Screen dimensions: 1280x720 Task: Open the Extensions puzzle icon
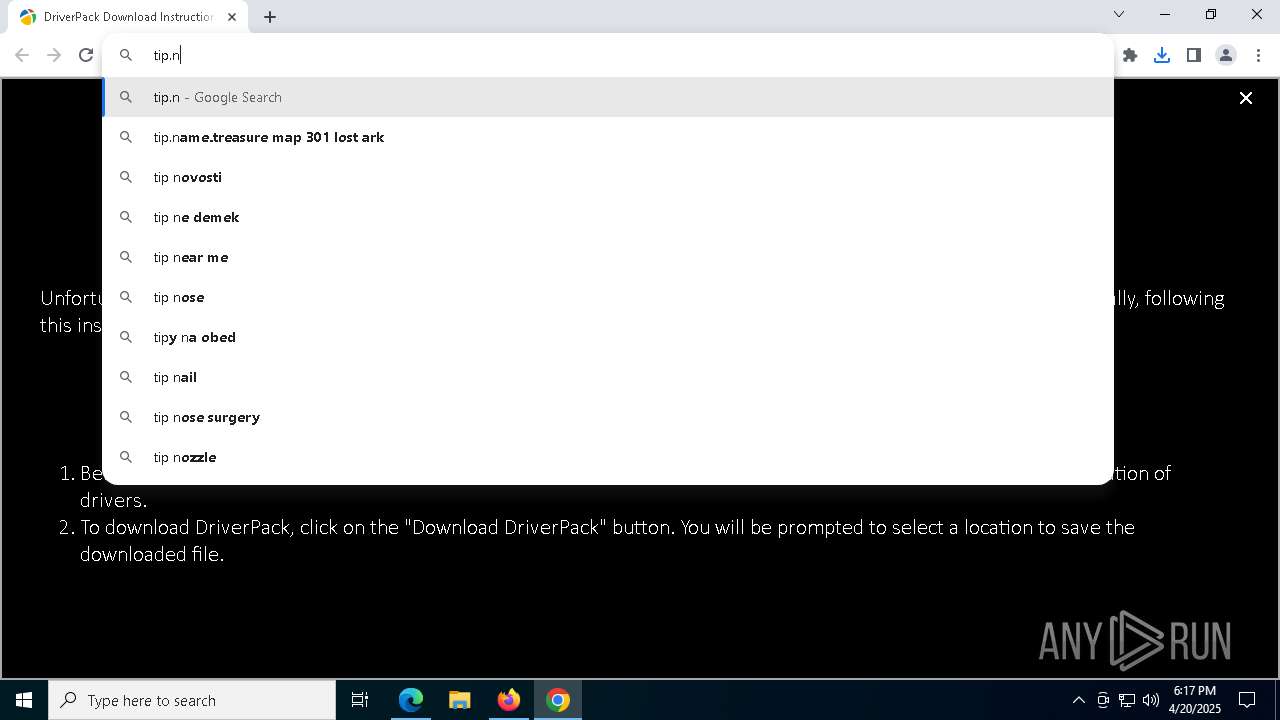[1130, 55]
